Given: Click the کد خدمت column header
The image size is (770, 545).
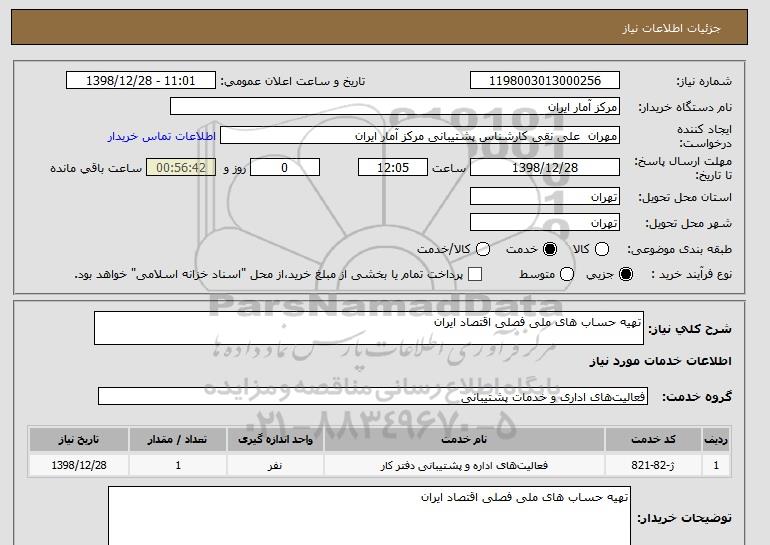Looking at the screenshot, I should tap(653, 439).
